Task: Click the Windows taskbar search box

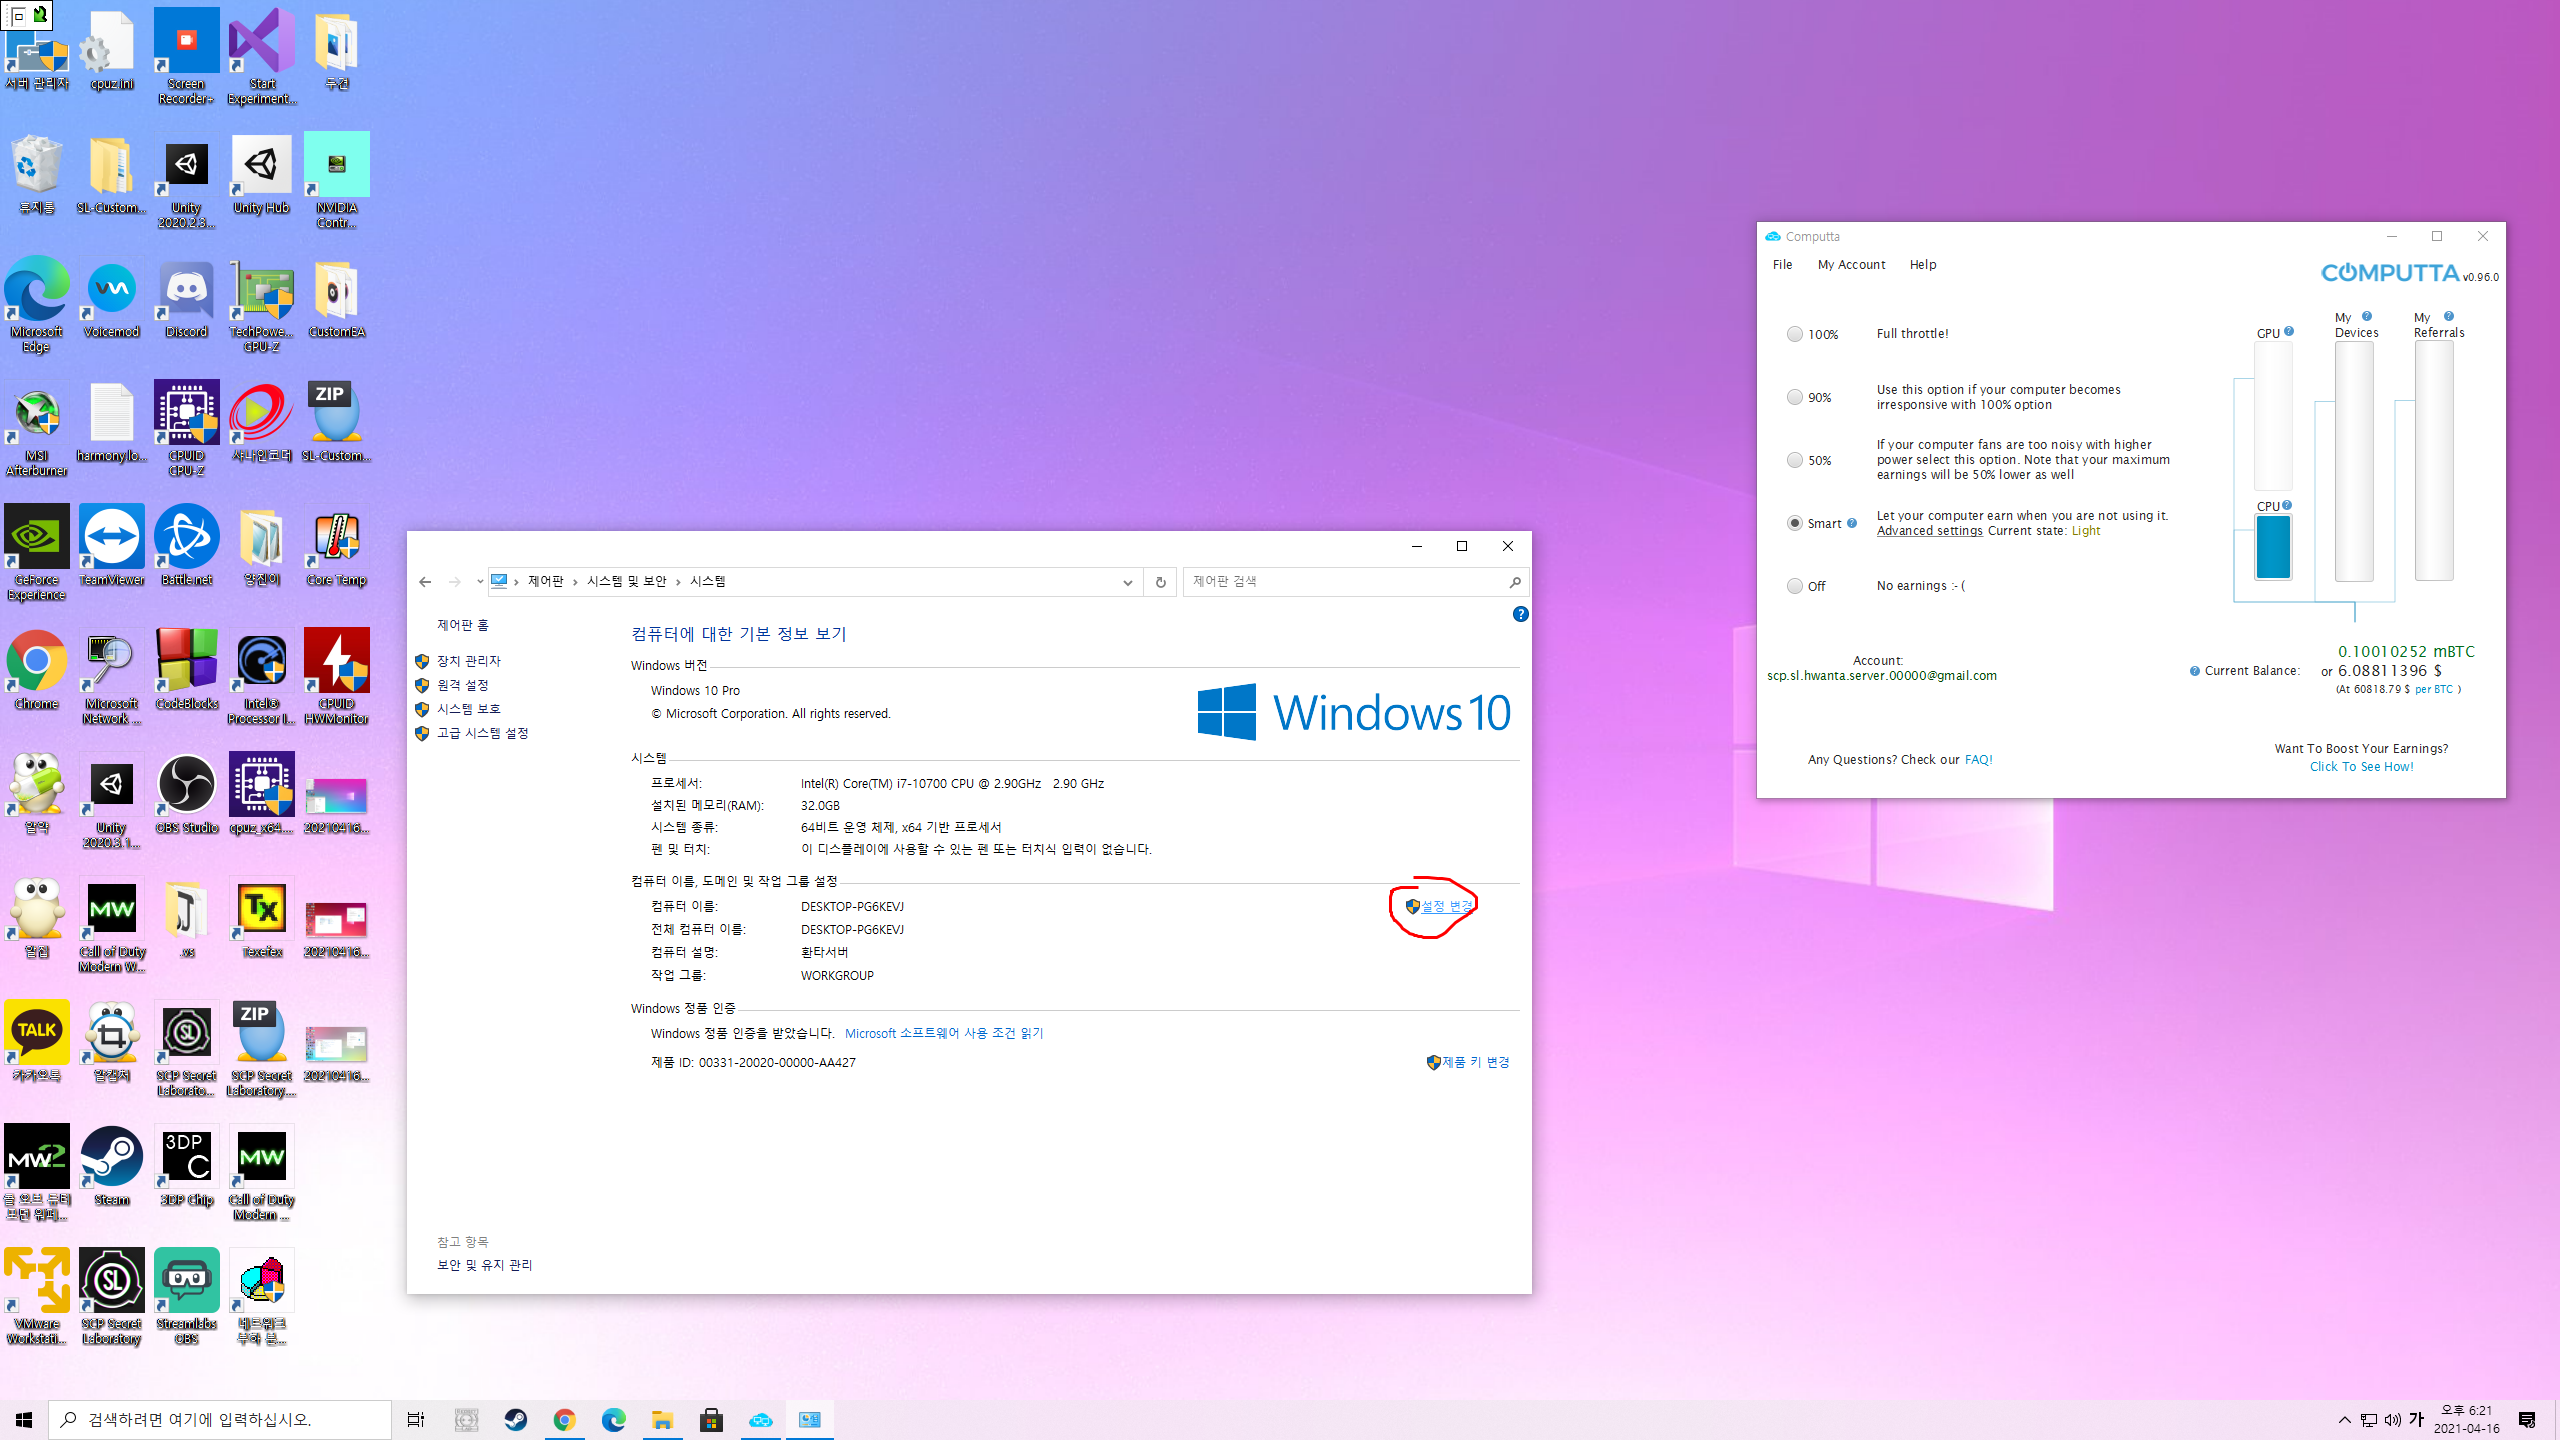Action: pos(220,1420)
